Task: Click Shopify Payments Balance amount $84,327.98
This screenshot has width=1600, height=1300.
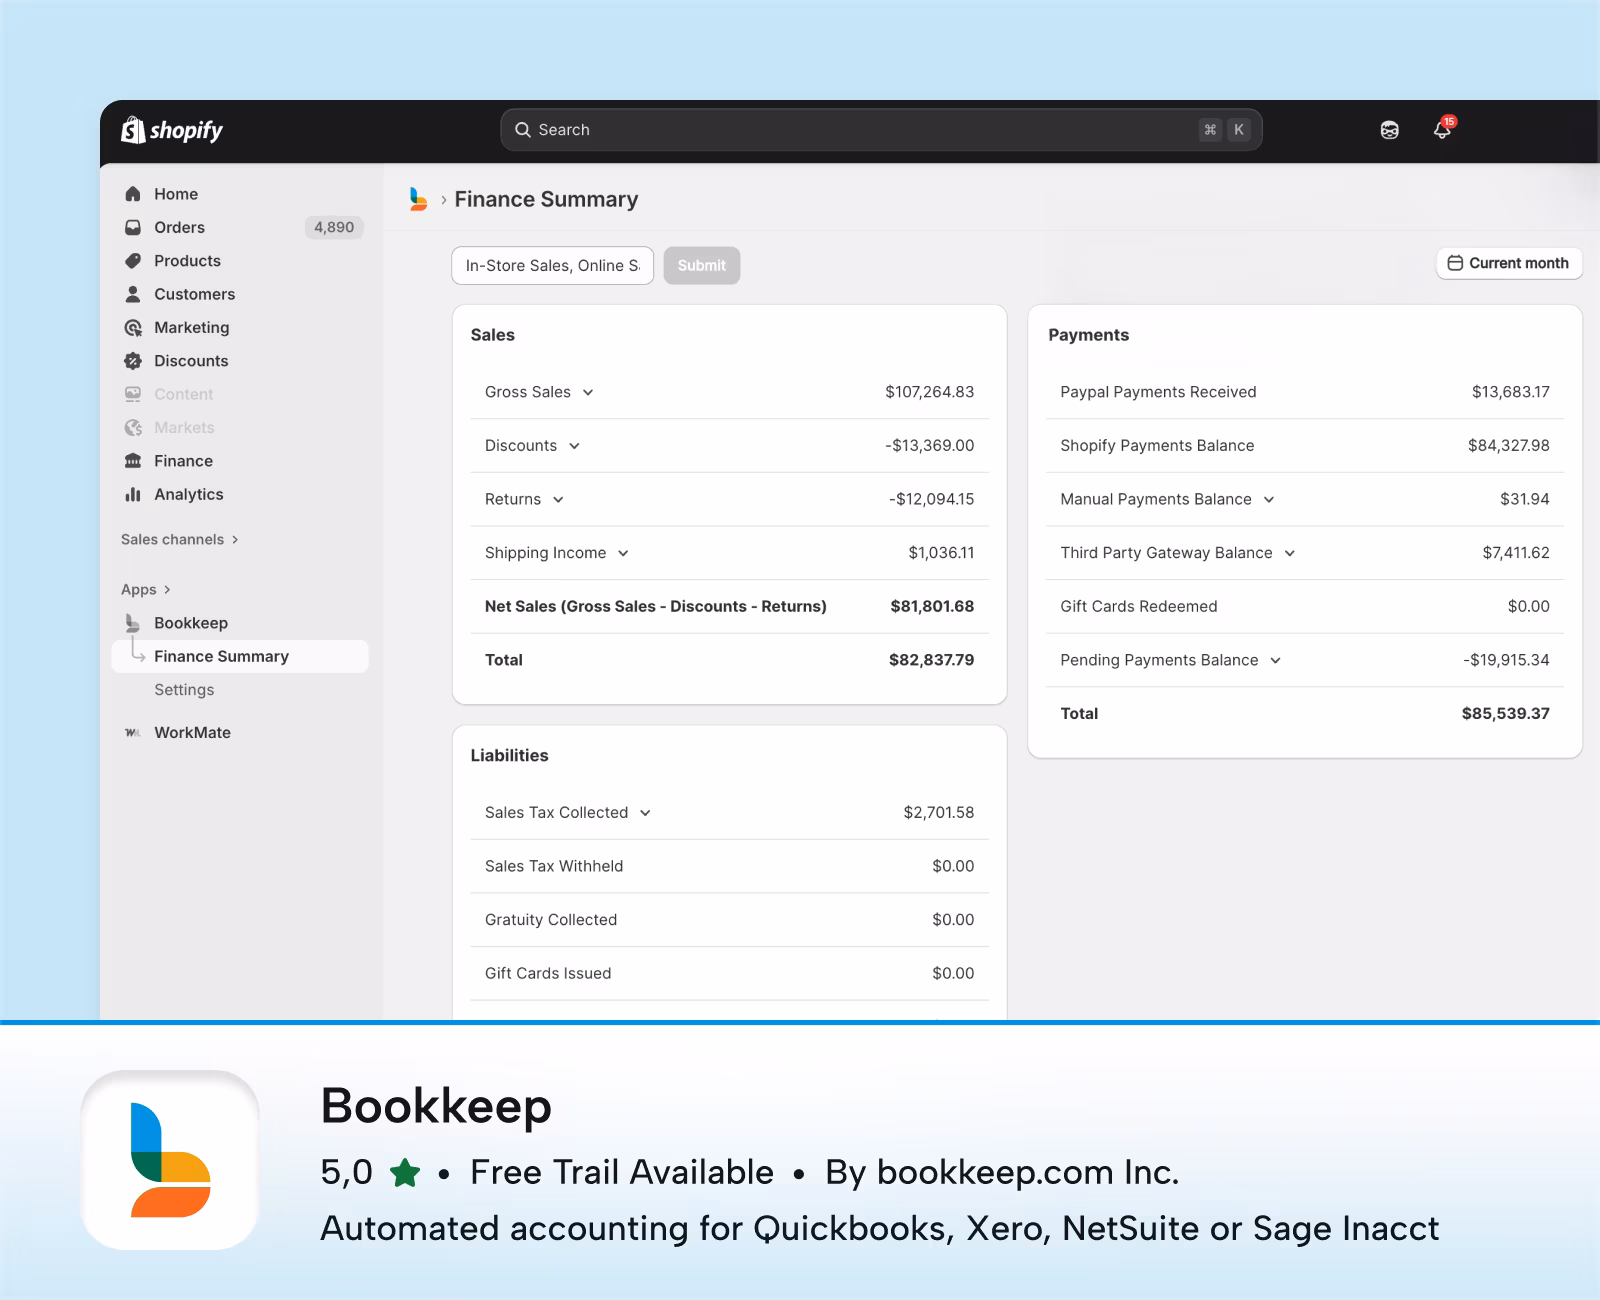Action: click(x=1508, y=446)
